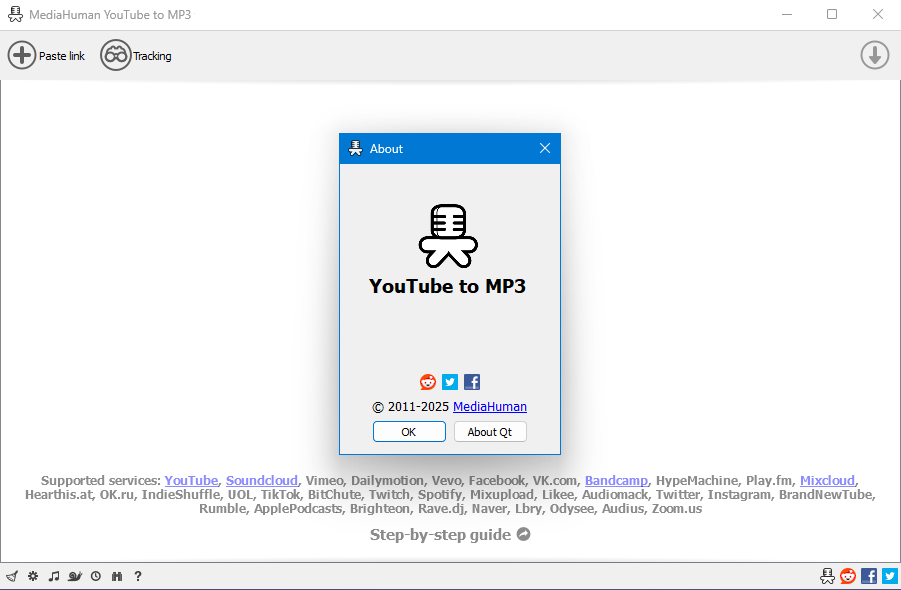The height and width of the screenshot is (590, 901).
Task: Click the 'Instagram' service name text
Action: pyautogui.click(x=739, y=495)
